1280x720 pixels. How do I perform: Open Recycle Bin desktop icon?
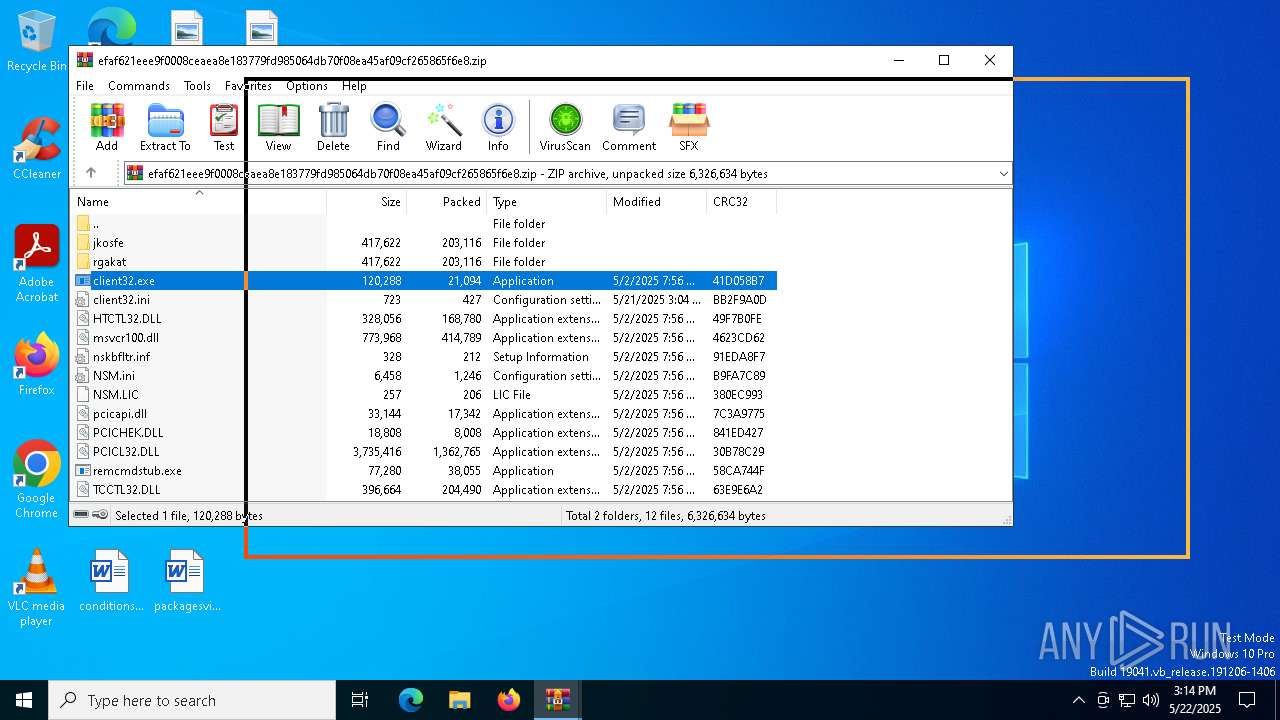click(x=37, y=41)
